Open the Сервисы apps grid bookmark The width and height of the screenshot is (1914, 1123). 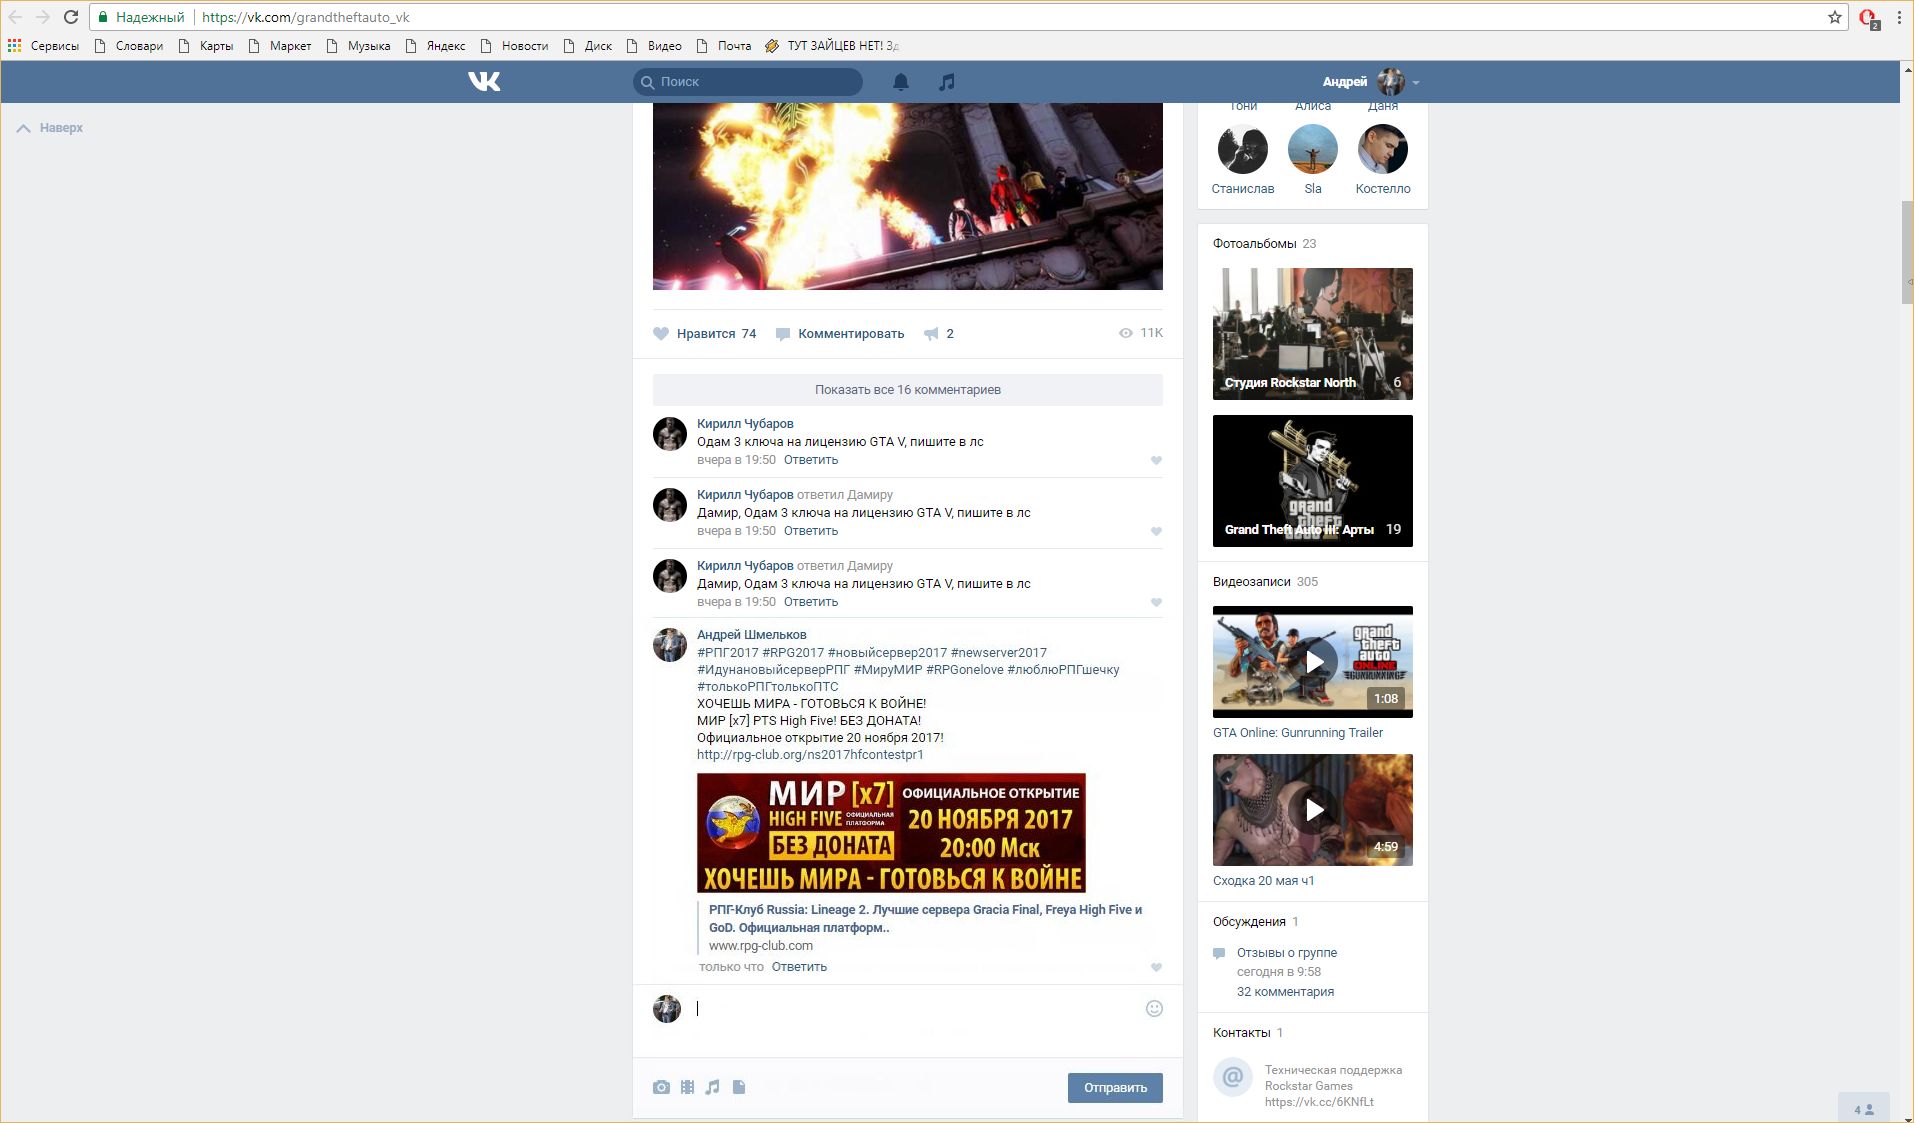click(x=44, y=46)
